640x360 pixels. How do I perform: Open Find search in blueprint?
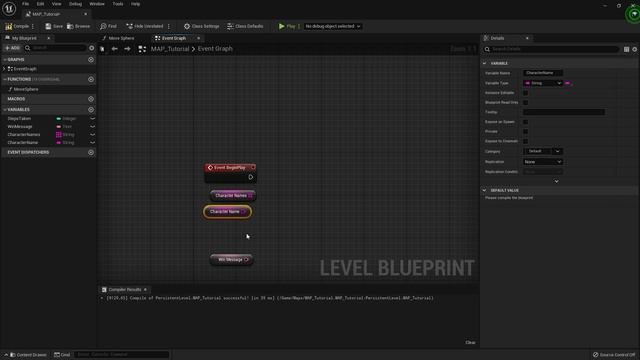click(x=108, y=26)
